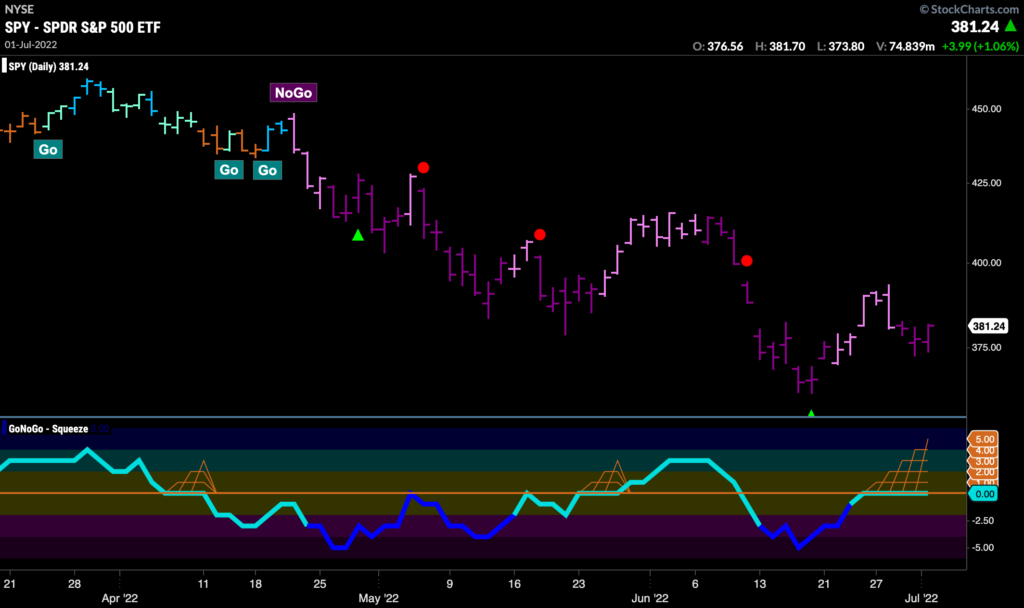This screenshot has height=608, width=1024.
Task: Click the SPY - SPDR S&P 500 ETF title
Action: pyautogui.click(x=82, y=27)
